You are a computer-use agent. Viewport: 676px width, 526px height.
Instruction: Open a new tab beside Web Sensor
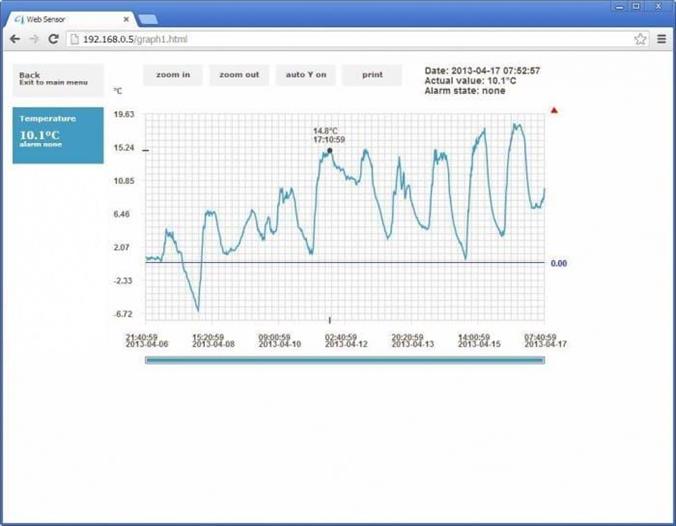[148, 19]
